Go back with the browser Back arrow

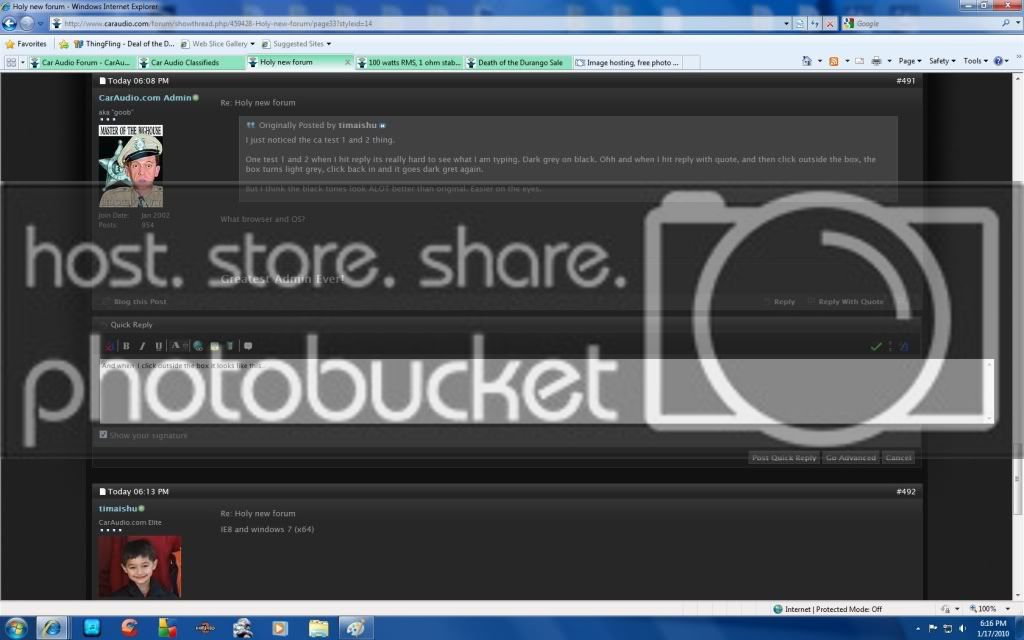tap(9, 24)
